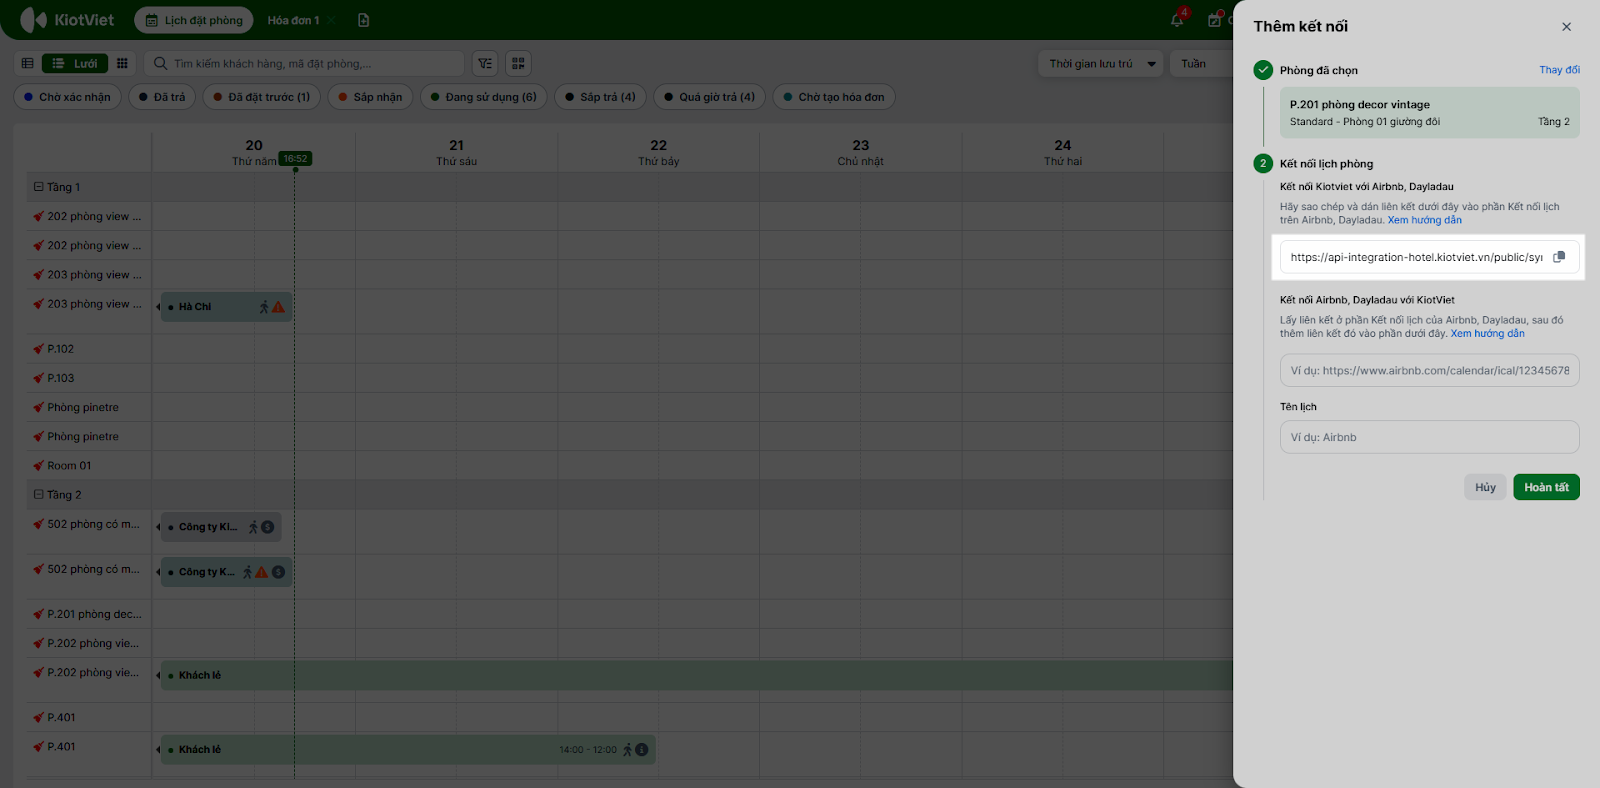Collapse the Tầng 2 group
Screen dimensions: 1600x788
pyautogui.click(x=39, y=495)
